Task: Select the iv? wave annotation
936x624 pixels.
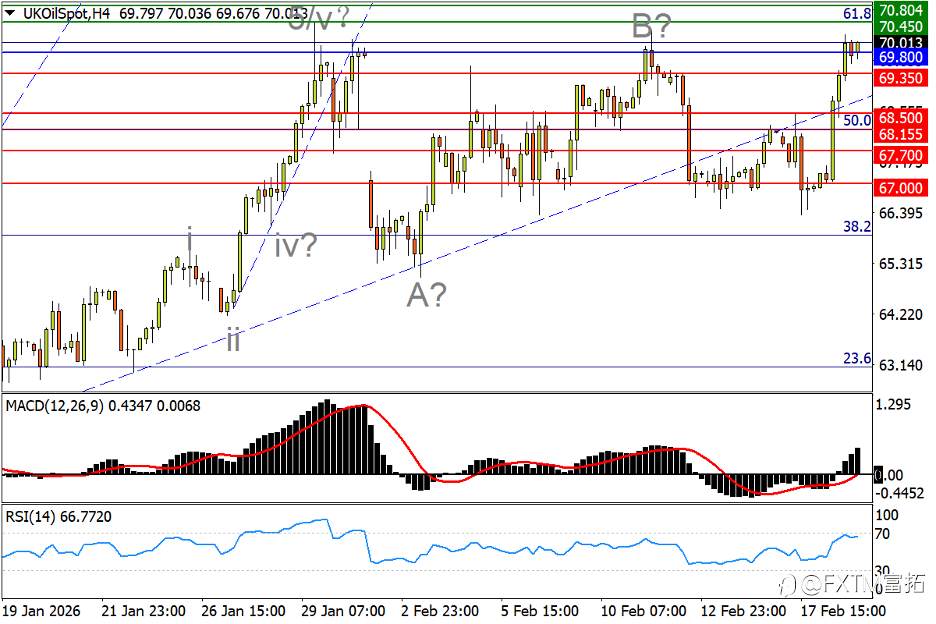Action: point(295,245)
